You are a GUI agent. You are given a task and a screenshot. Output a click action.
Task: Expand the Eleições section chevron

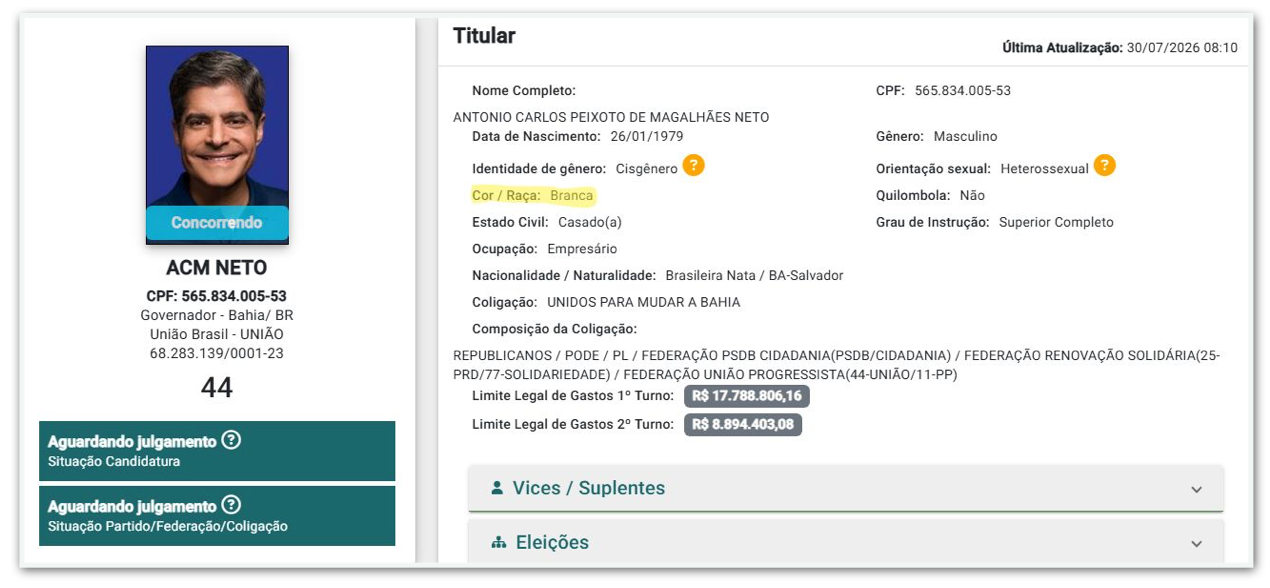(1196, 543)
